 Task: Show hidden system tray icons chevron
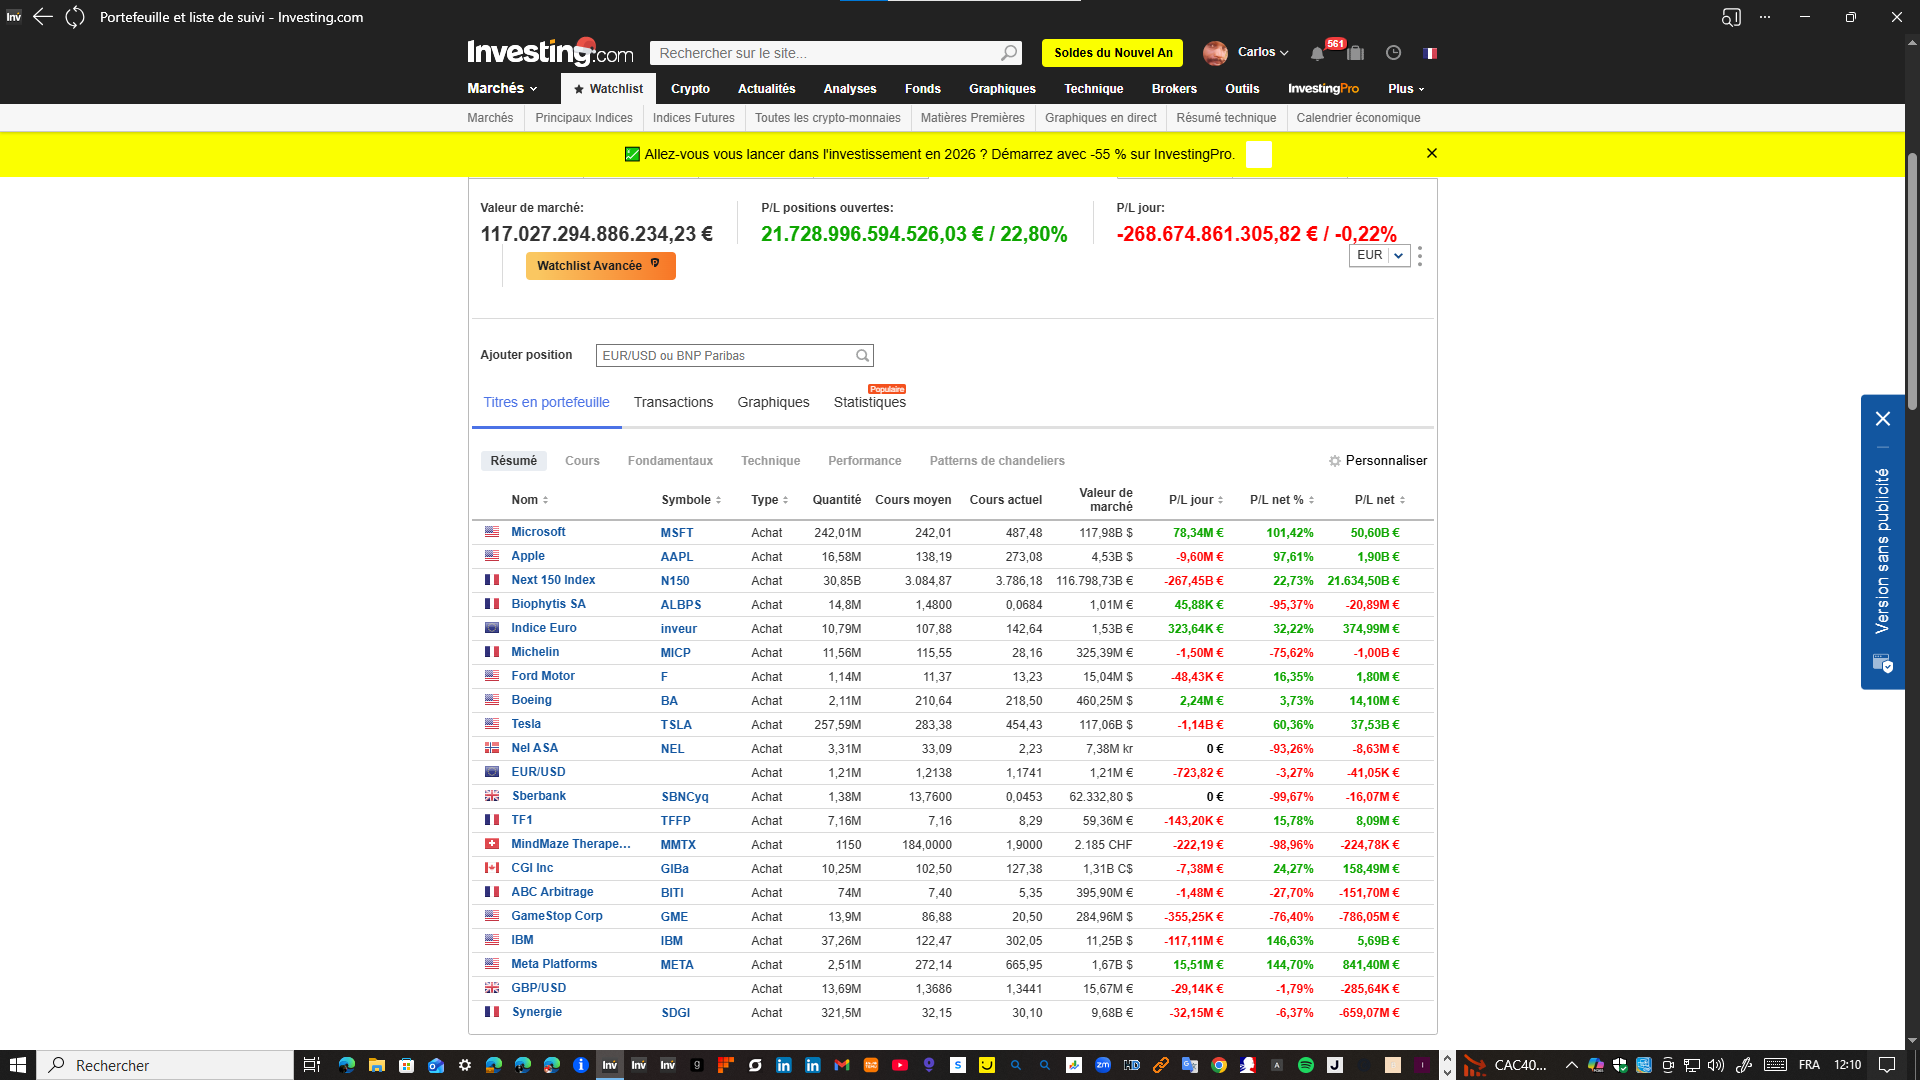coord(1571,1065)
